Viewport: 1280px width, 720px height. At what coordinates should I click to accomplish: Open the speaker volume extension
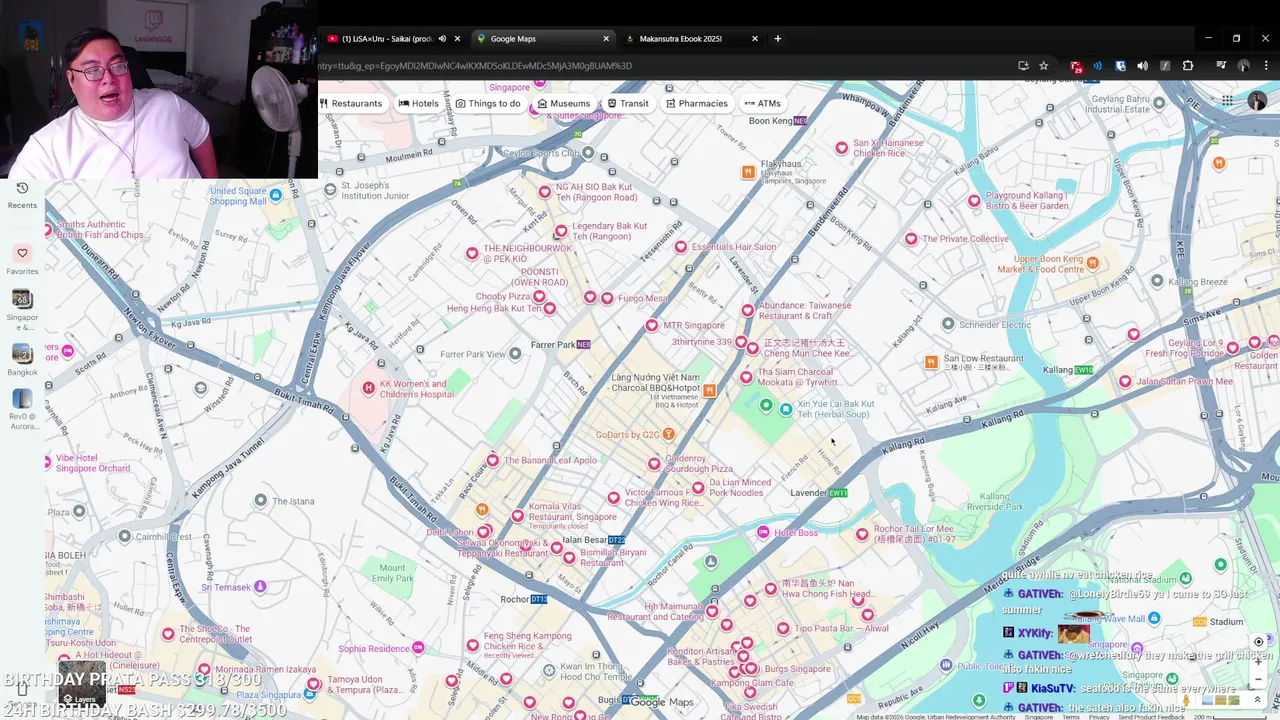(x=1143, y=66)
